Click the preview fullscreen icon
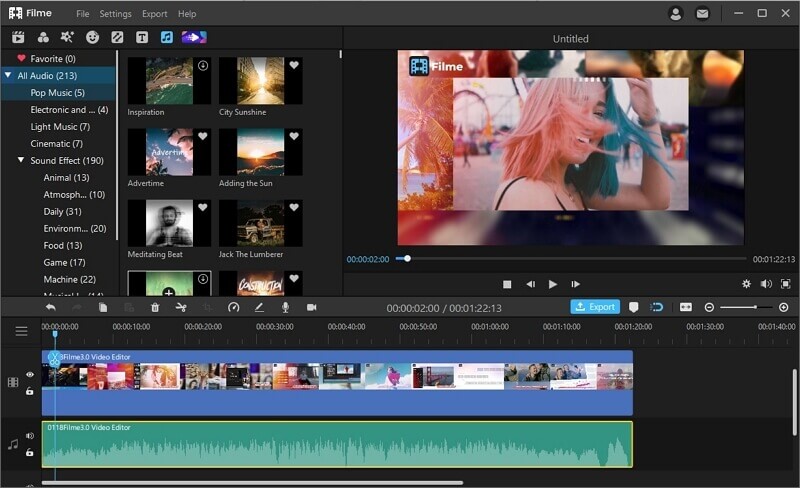This screenshot has width=800, height=488. (x=786, y=284)
